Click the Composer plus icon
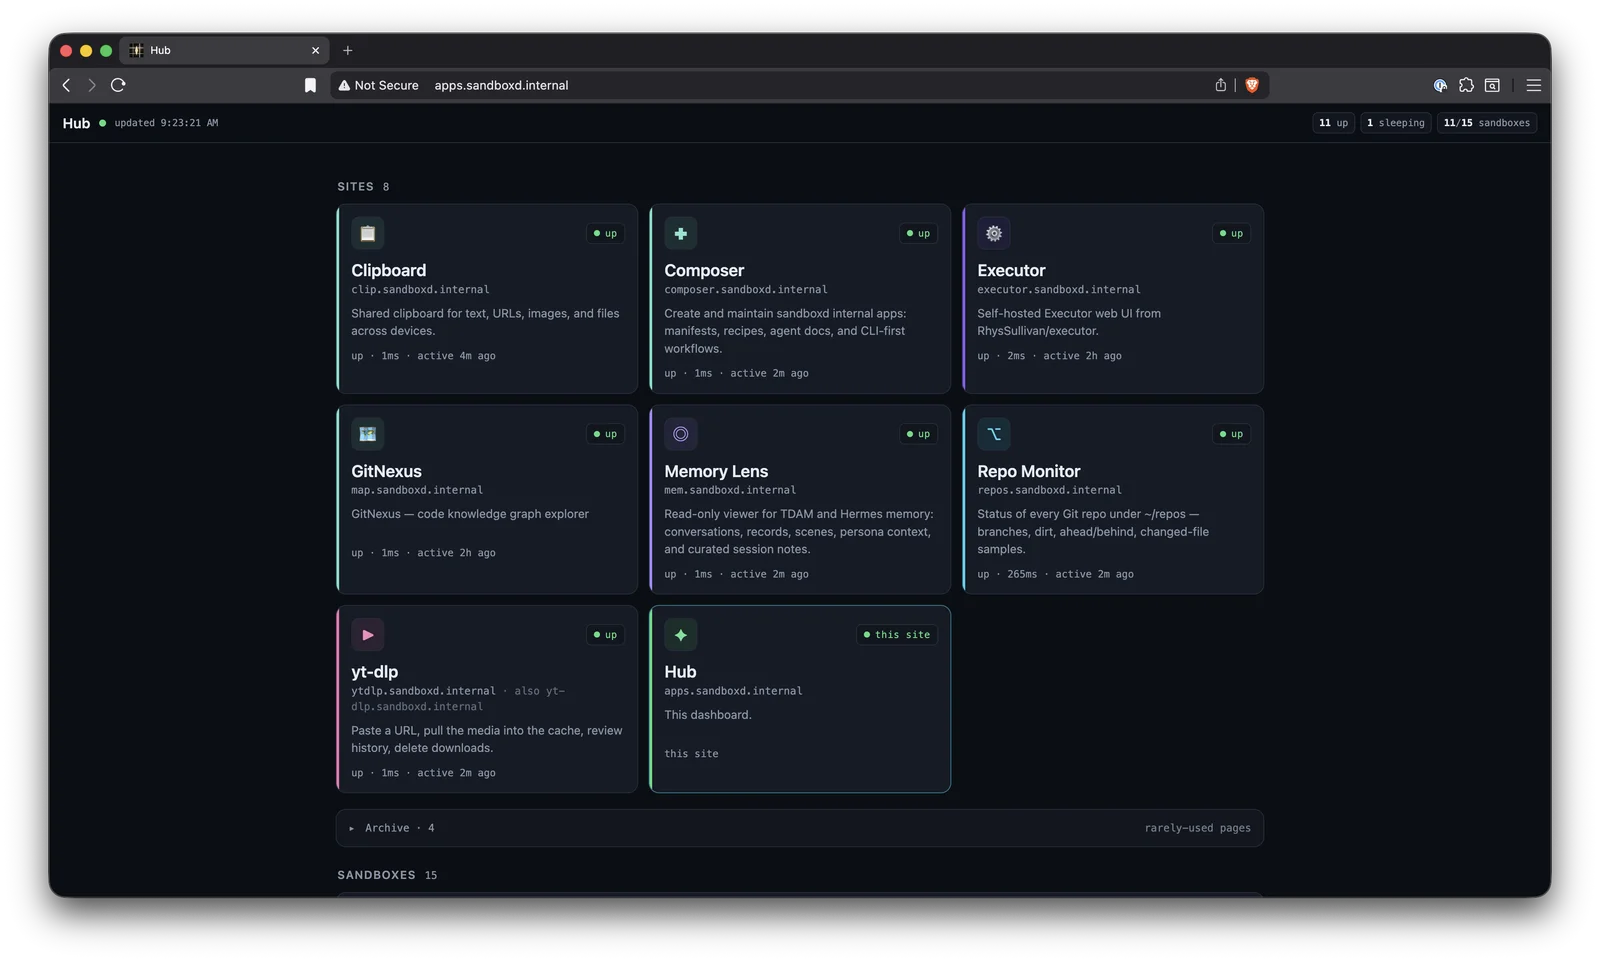 click(681, 233)
